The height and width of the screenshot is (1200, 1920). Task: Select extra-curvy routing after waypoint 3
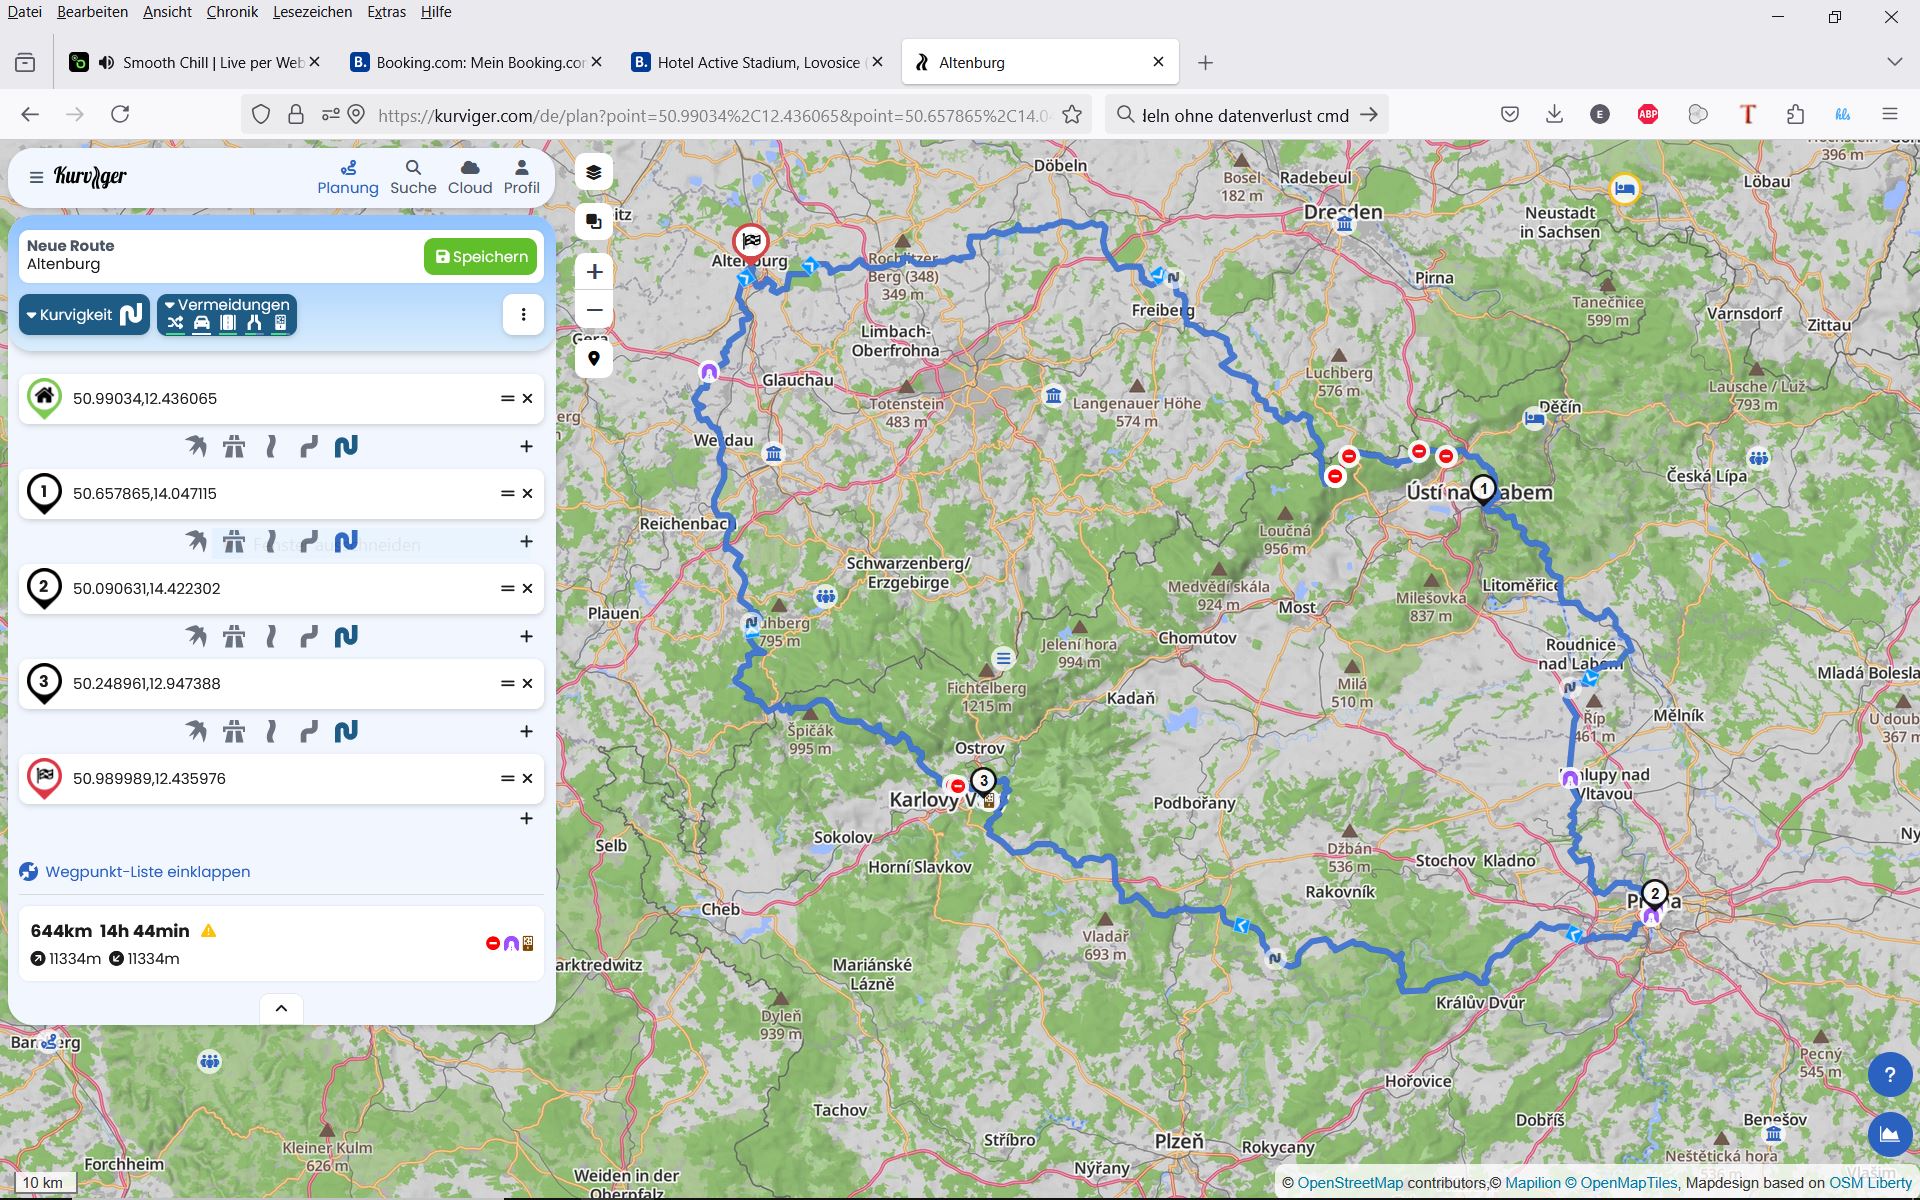point(346,731)
